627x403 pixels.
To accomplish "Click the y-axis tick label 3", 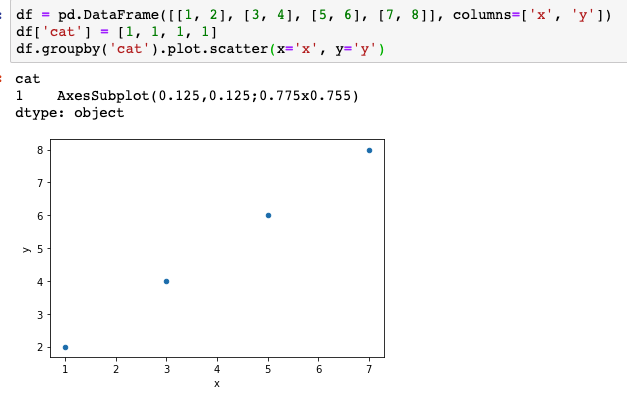I will 40,315.
